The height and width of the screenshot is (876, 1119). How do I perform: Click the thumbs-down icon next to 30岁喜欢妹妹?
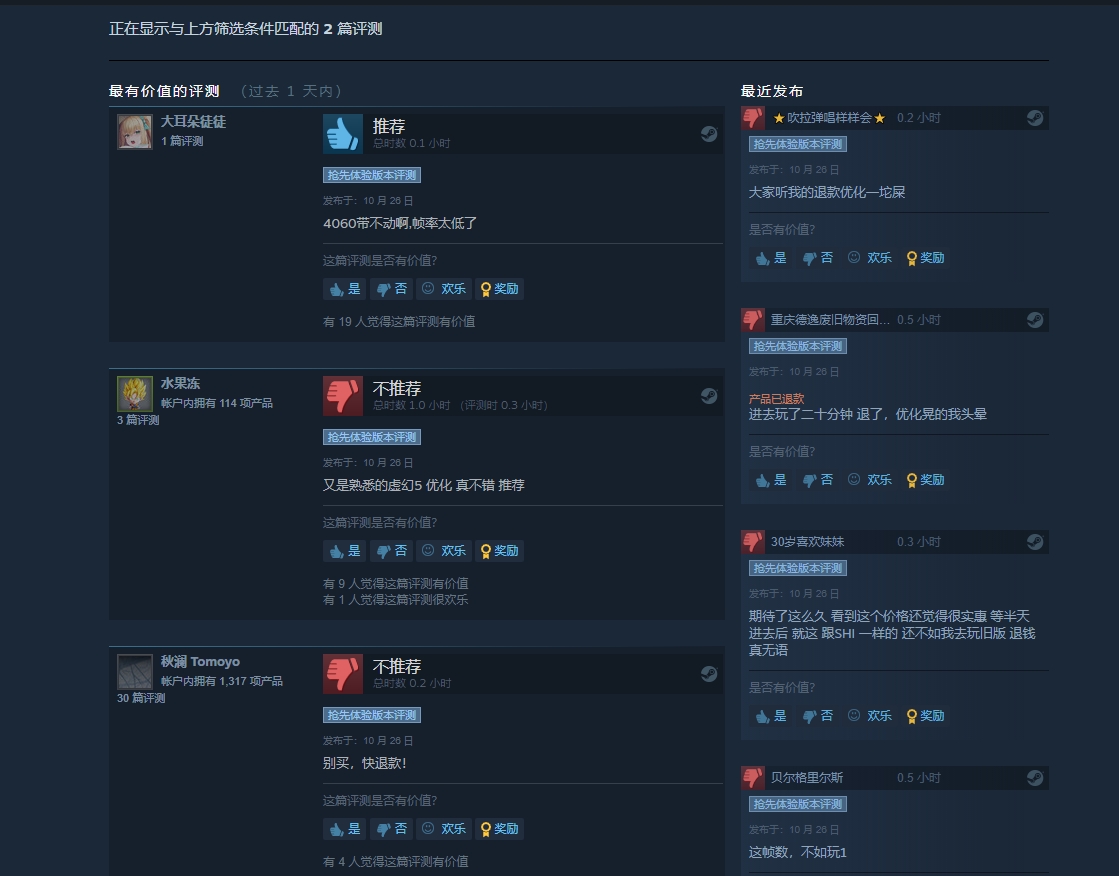(753, 542)
